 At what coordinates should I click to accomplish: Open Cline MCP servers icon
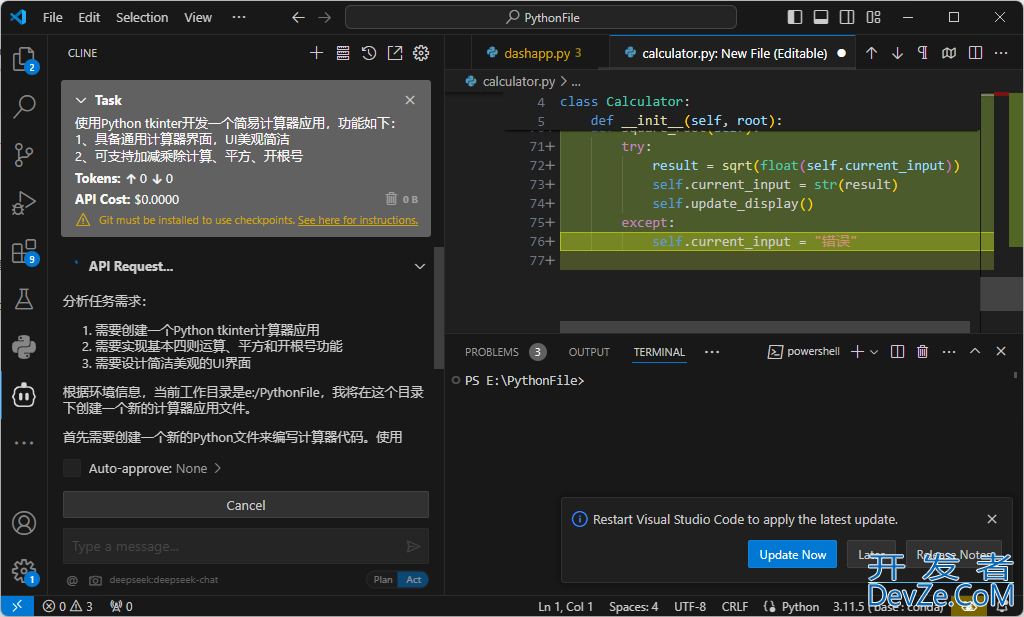343,53
